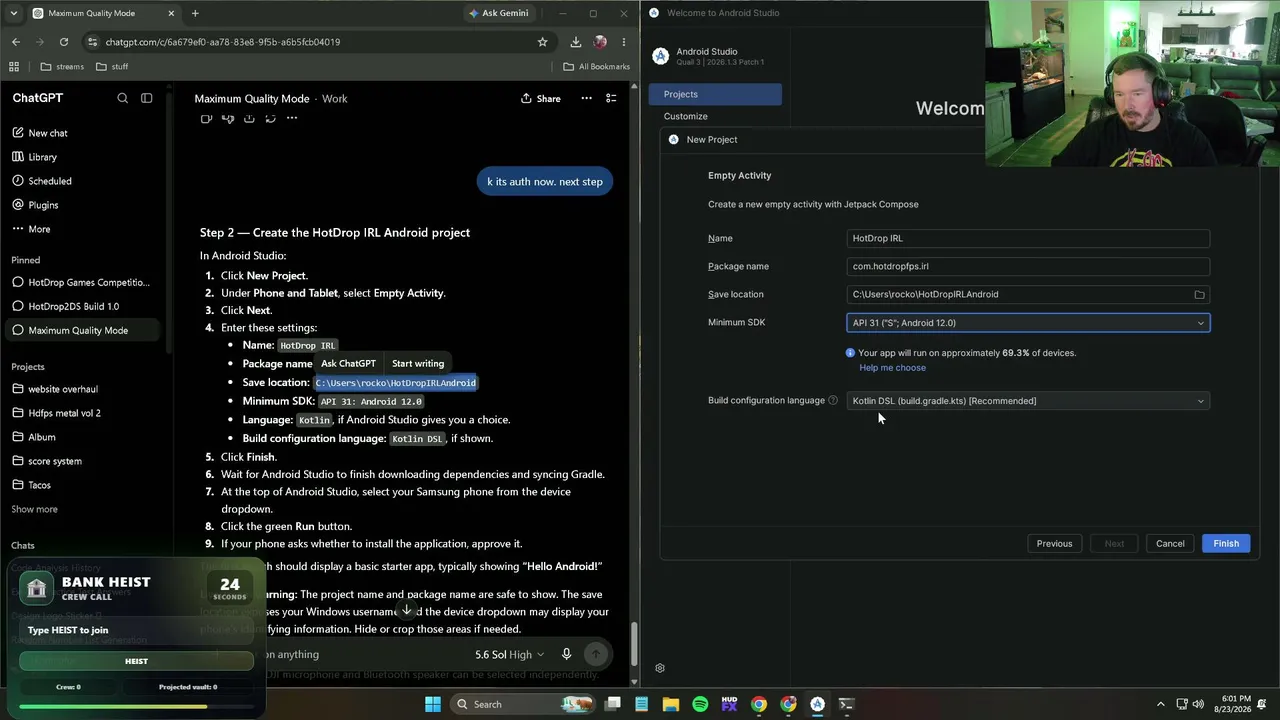The height and width of the screenshot is (720, 1280).
Task: Click the green HEIST button in the overlay
Action: click(x=136, y=661)
